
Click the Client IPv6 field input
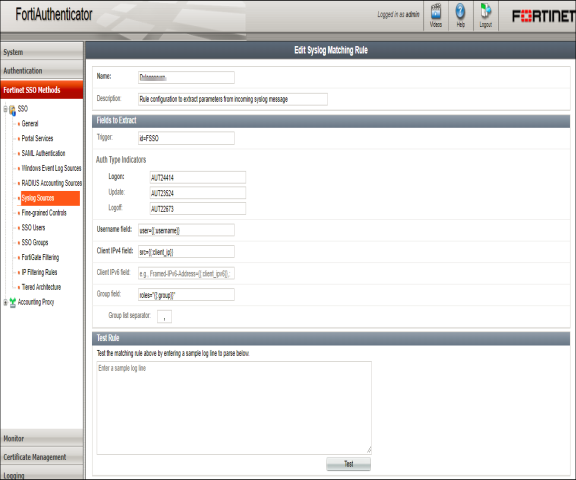186,274
